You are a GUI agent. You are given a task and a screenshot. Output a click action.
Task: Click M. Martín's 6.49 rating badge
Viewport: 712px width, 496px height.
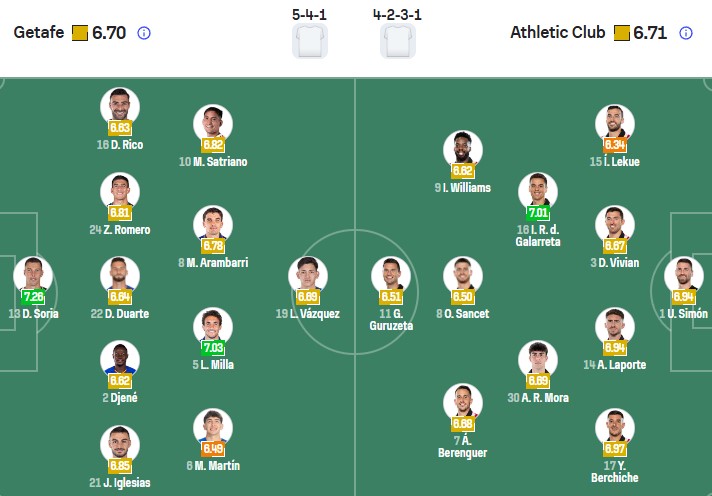coord(213,449)
